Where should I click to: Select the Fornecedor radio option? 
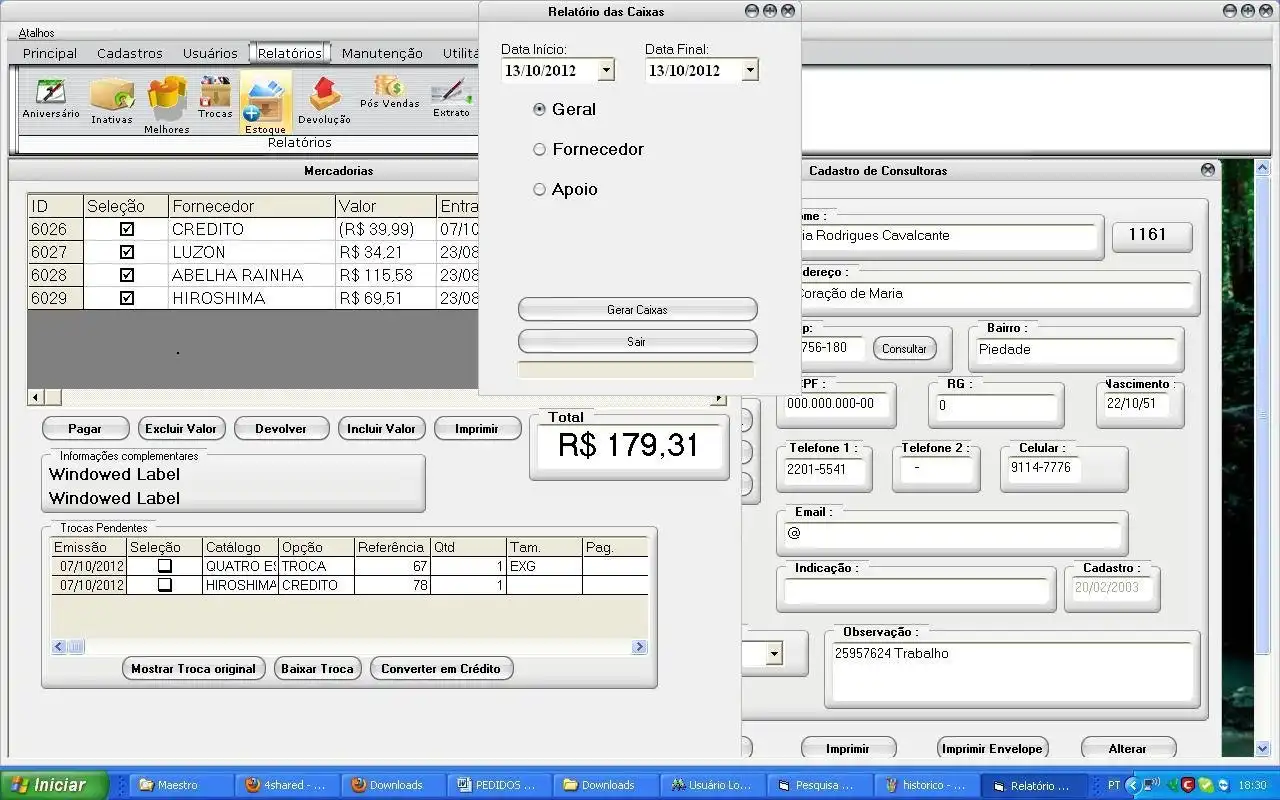540,149
